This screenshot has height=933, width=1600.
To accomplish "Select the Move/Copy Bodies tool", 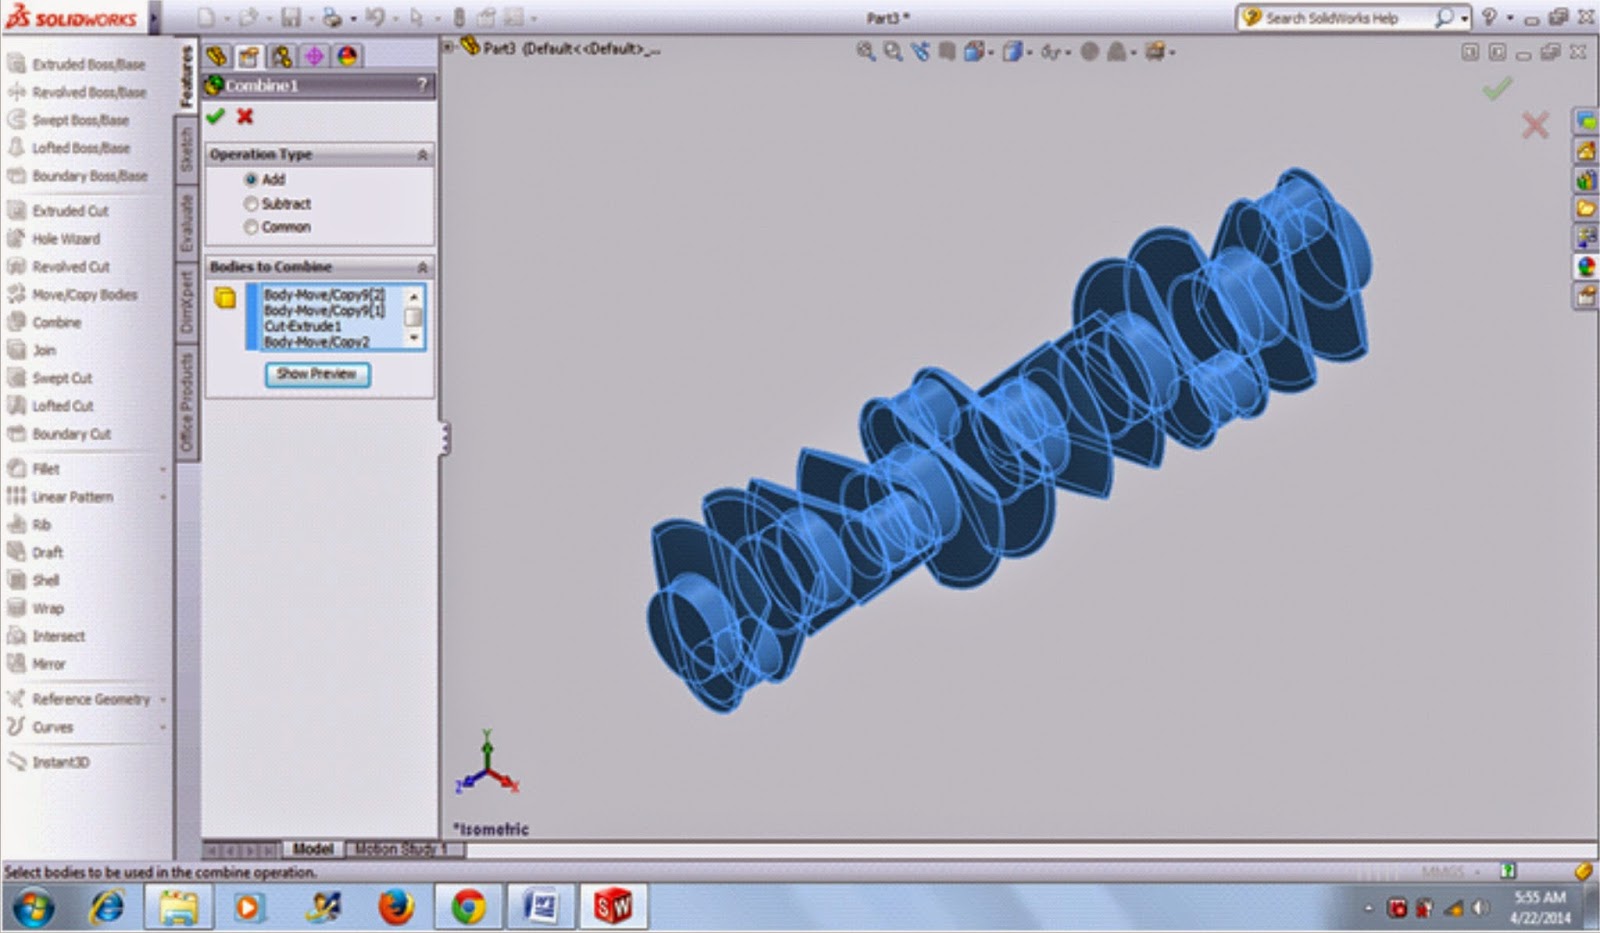I will [72, 295].
